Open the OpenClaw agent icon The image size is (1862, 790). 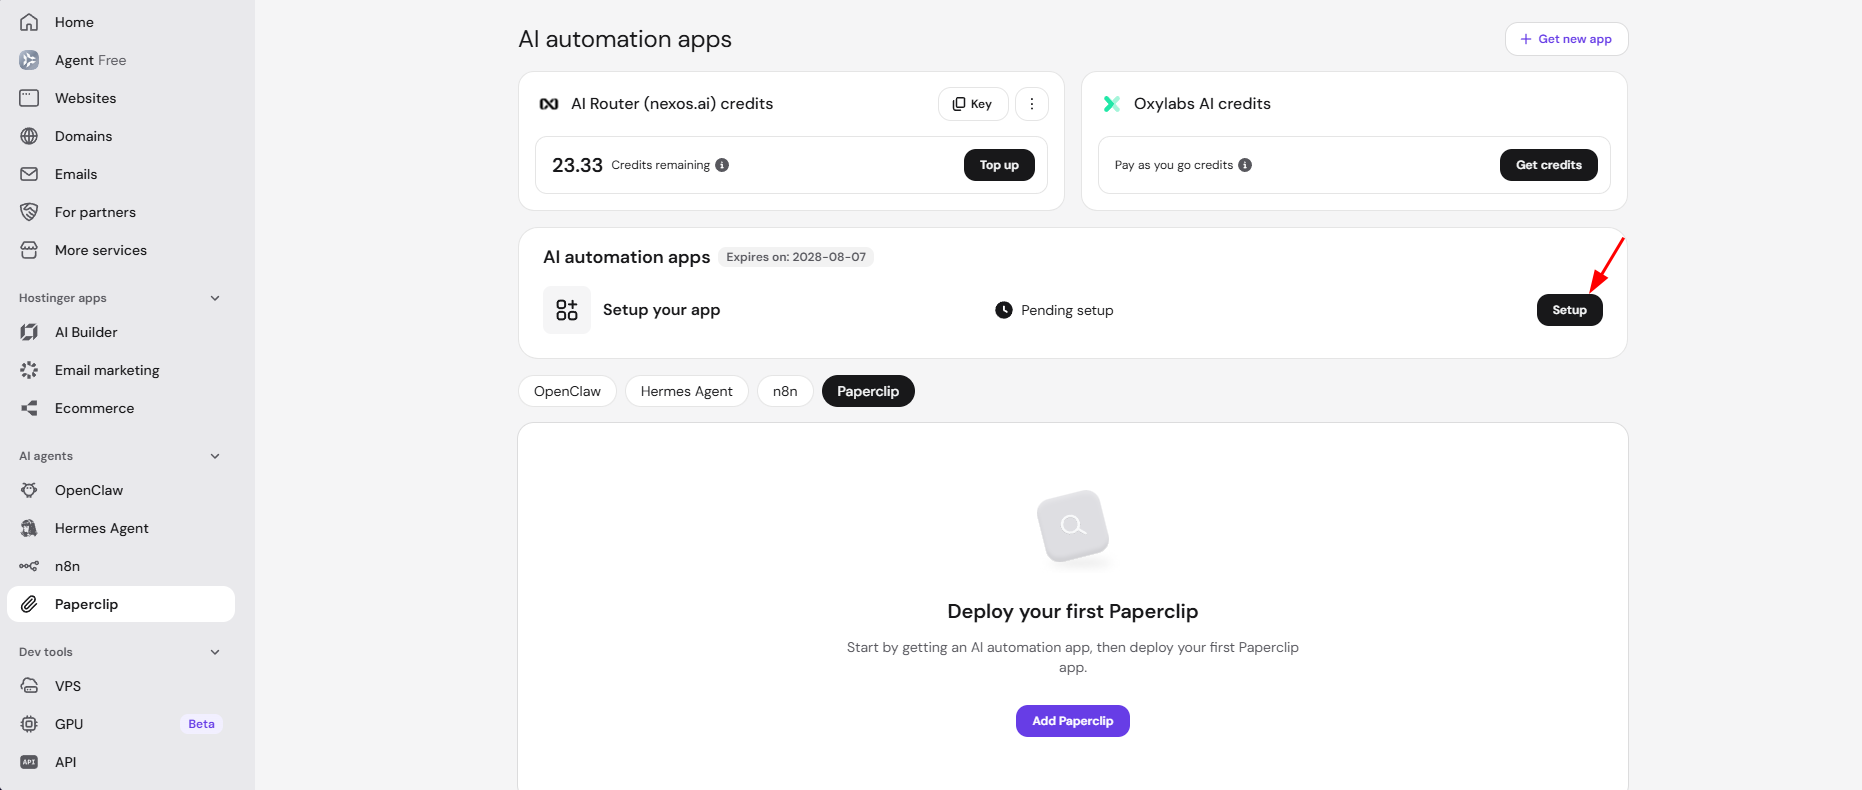29,490
